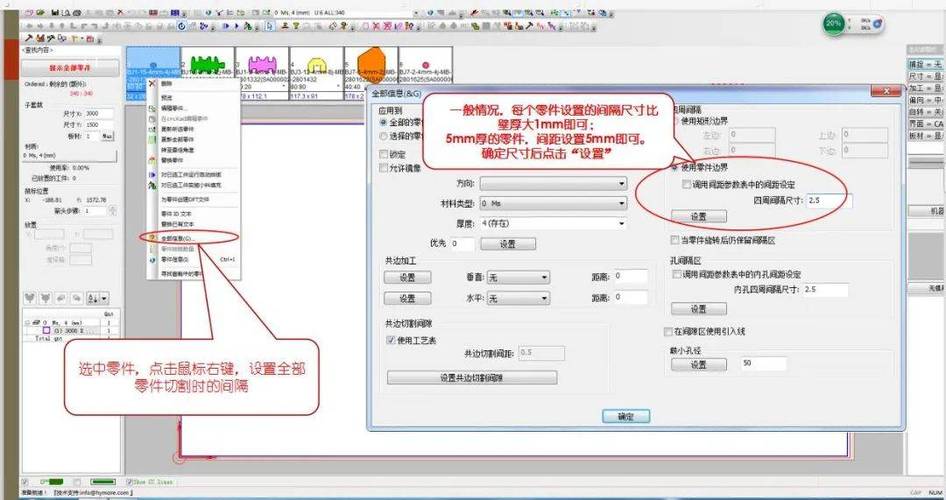Select the orange part thumbnail number 5
Image resolution: width=946 pixels, height=500 pixels.
(370, 62)
